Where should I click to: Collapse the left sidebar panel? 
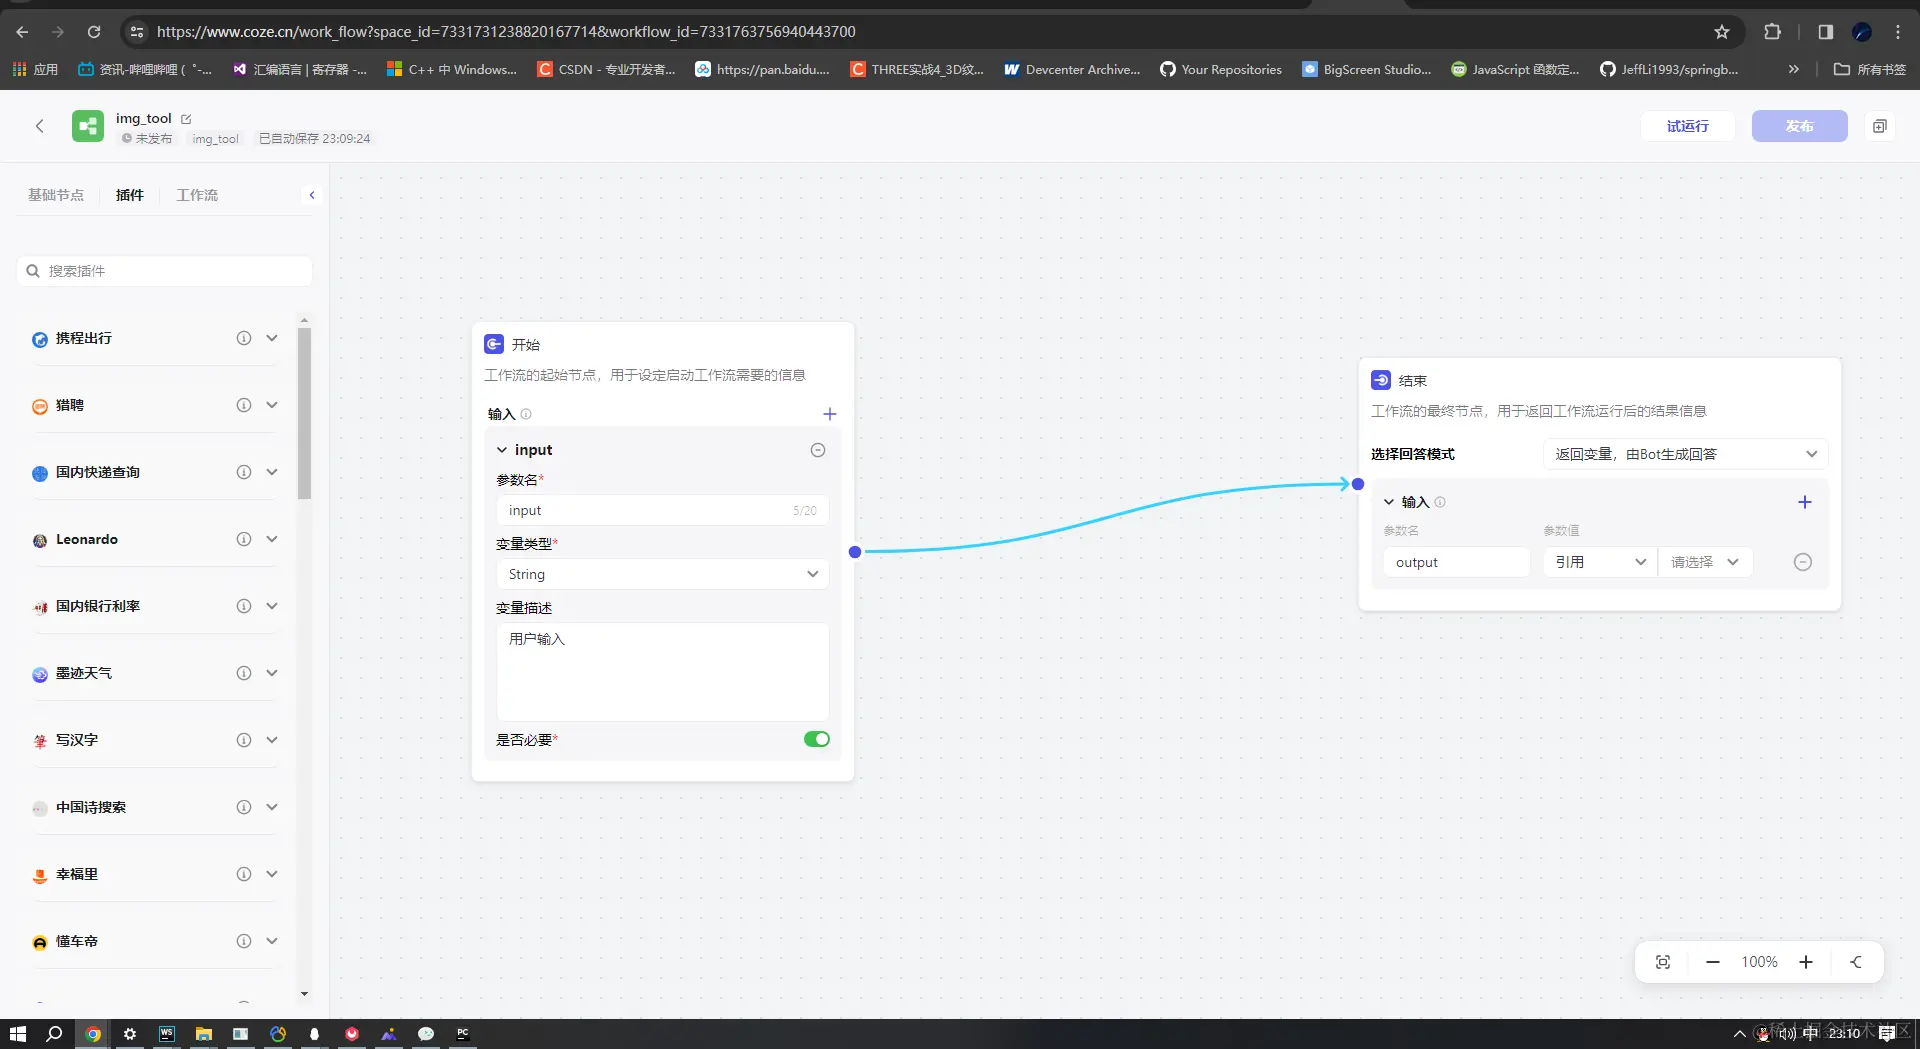[x=312, y=195]
